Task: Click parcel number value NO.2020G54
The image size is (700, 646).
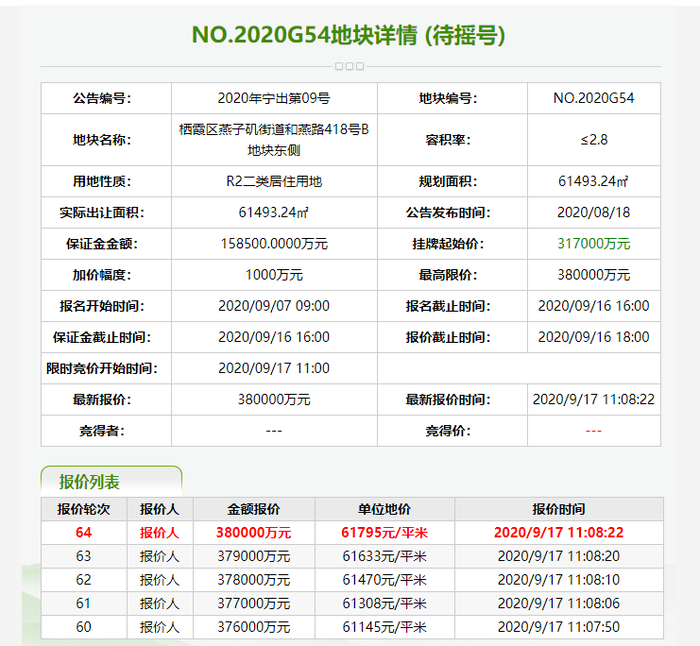Action: point(593,98)
